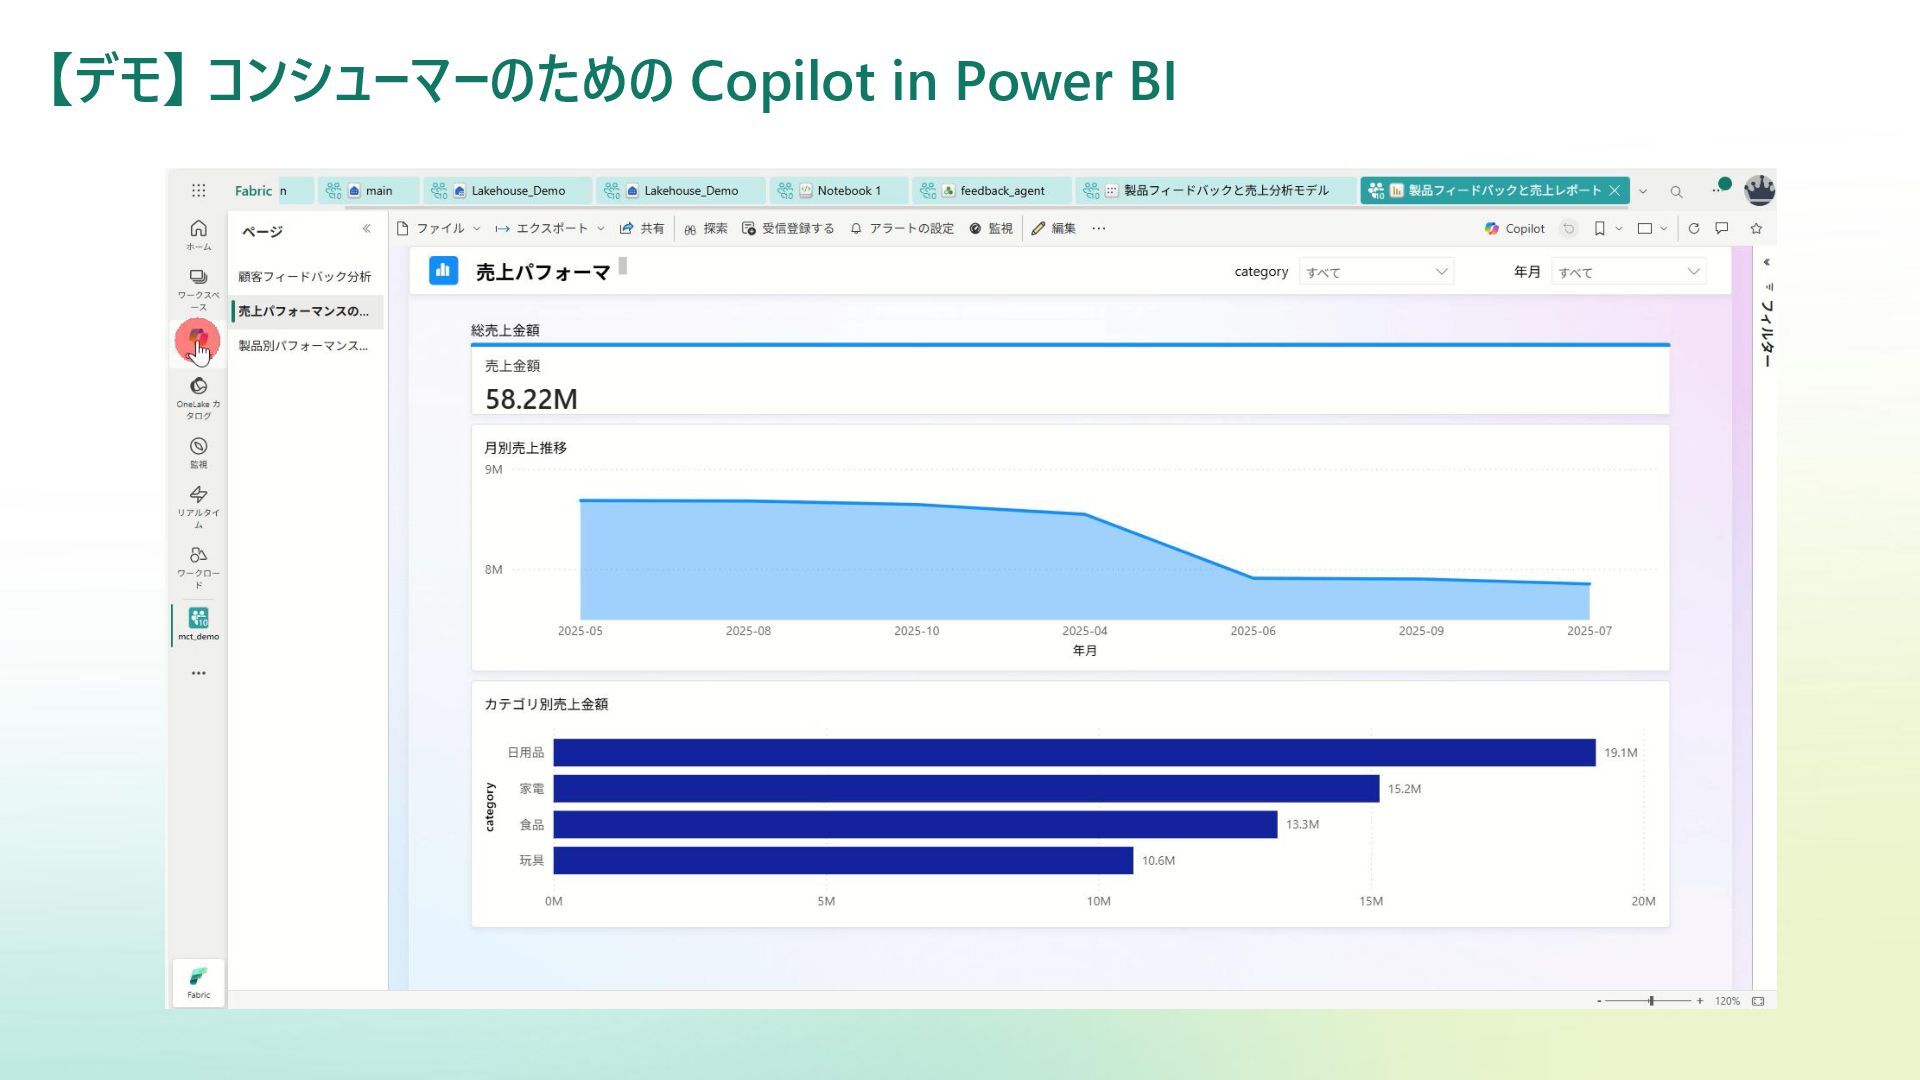The width and height of the screenshot is (1920, 1080).
Task: Add report to favorites with star icon
Action: point(1756,229)
